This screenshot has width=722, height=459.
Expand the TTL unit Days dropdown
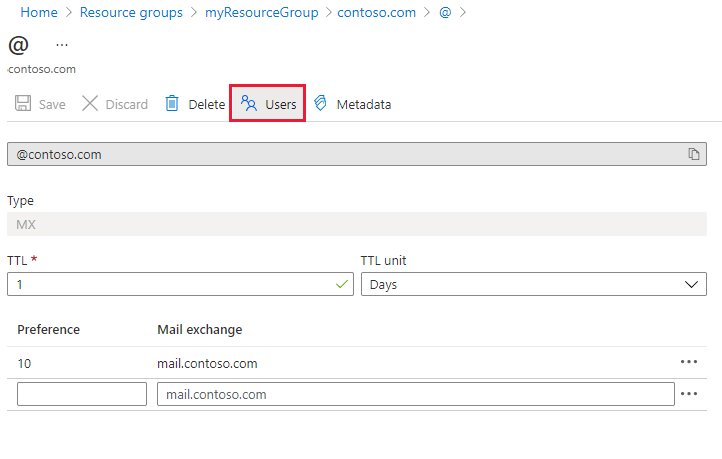coord(532,285)
